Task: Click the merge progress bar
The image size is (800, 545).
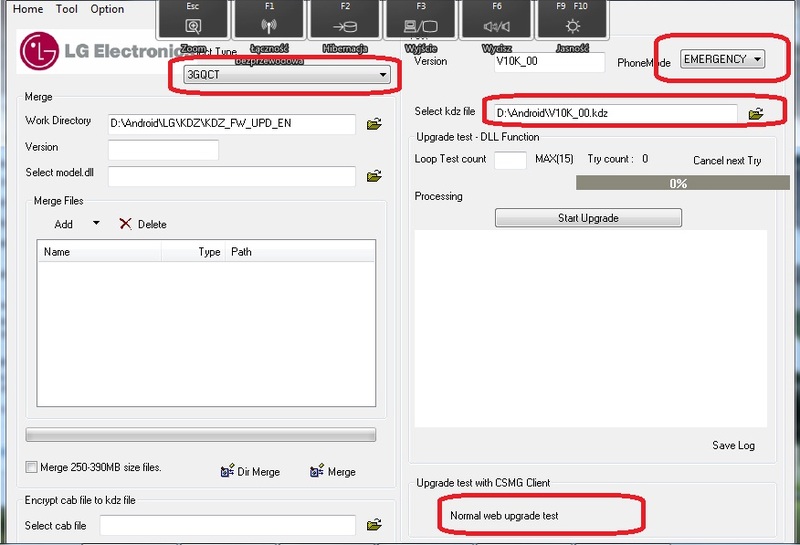Action: pos(201,435)
